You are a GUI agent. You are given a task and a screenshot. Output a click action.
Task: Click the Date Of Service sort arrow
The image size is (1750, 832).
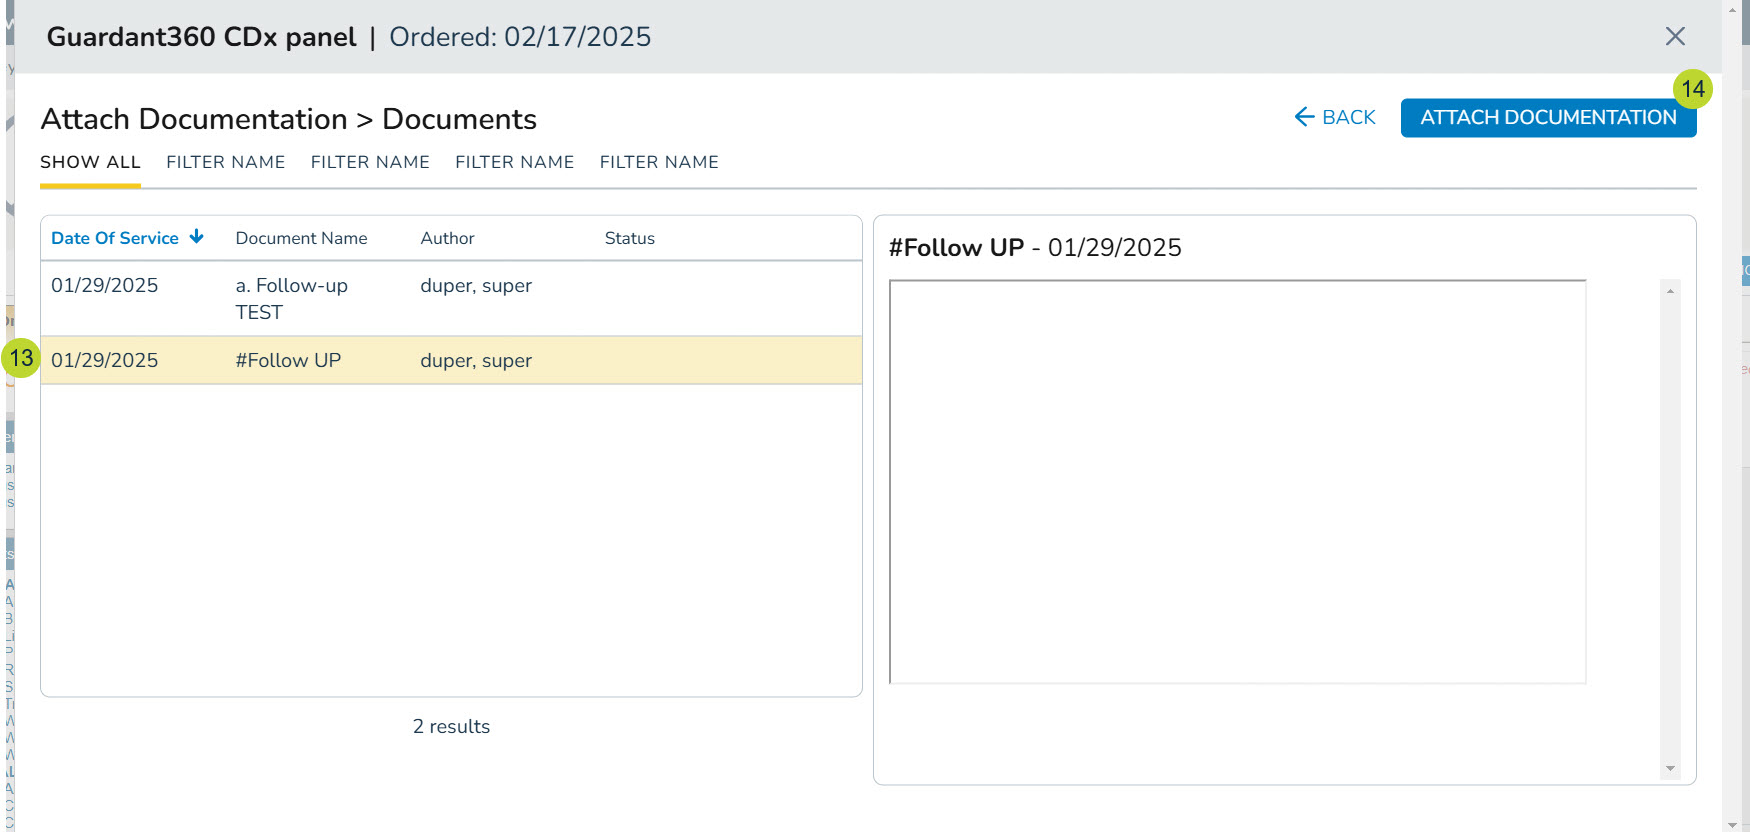click(197, 237)
